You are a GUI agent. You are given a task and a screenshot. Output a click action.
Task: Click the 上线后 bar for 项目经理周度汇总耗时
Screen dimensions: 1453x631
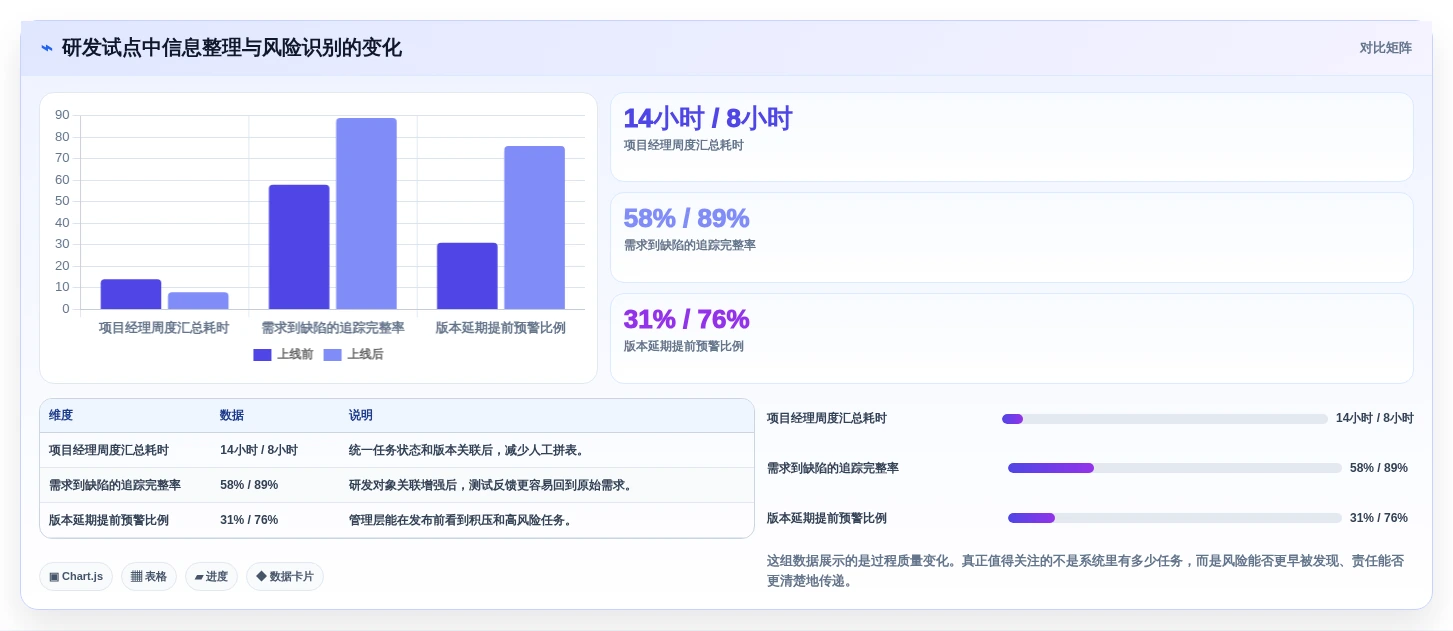tap(198, 300)
